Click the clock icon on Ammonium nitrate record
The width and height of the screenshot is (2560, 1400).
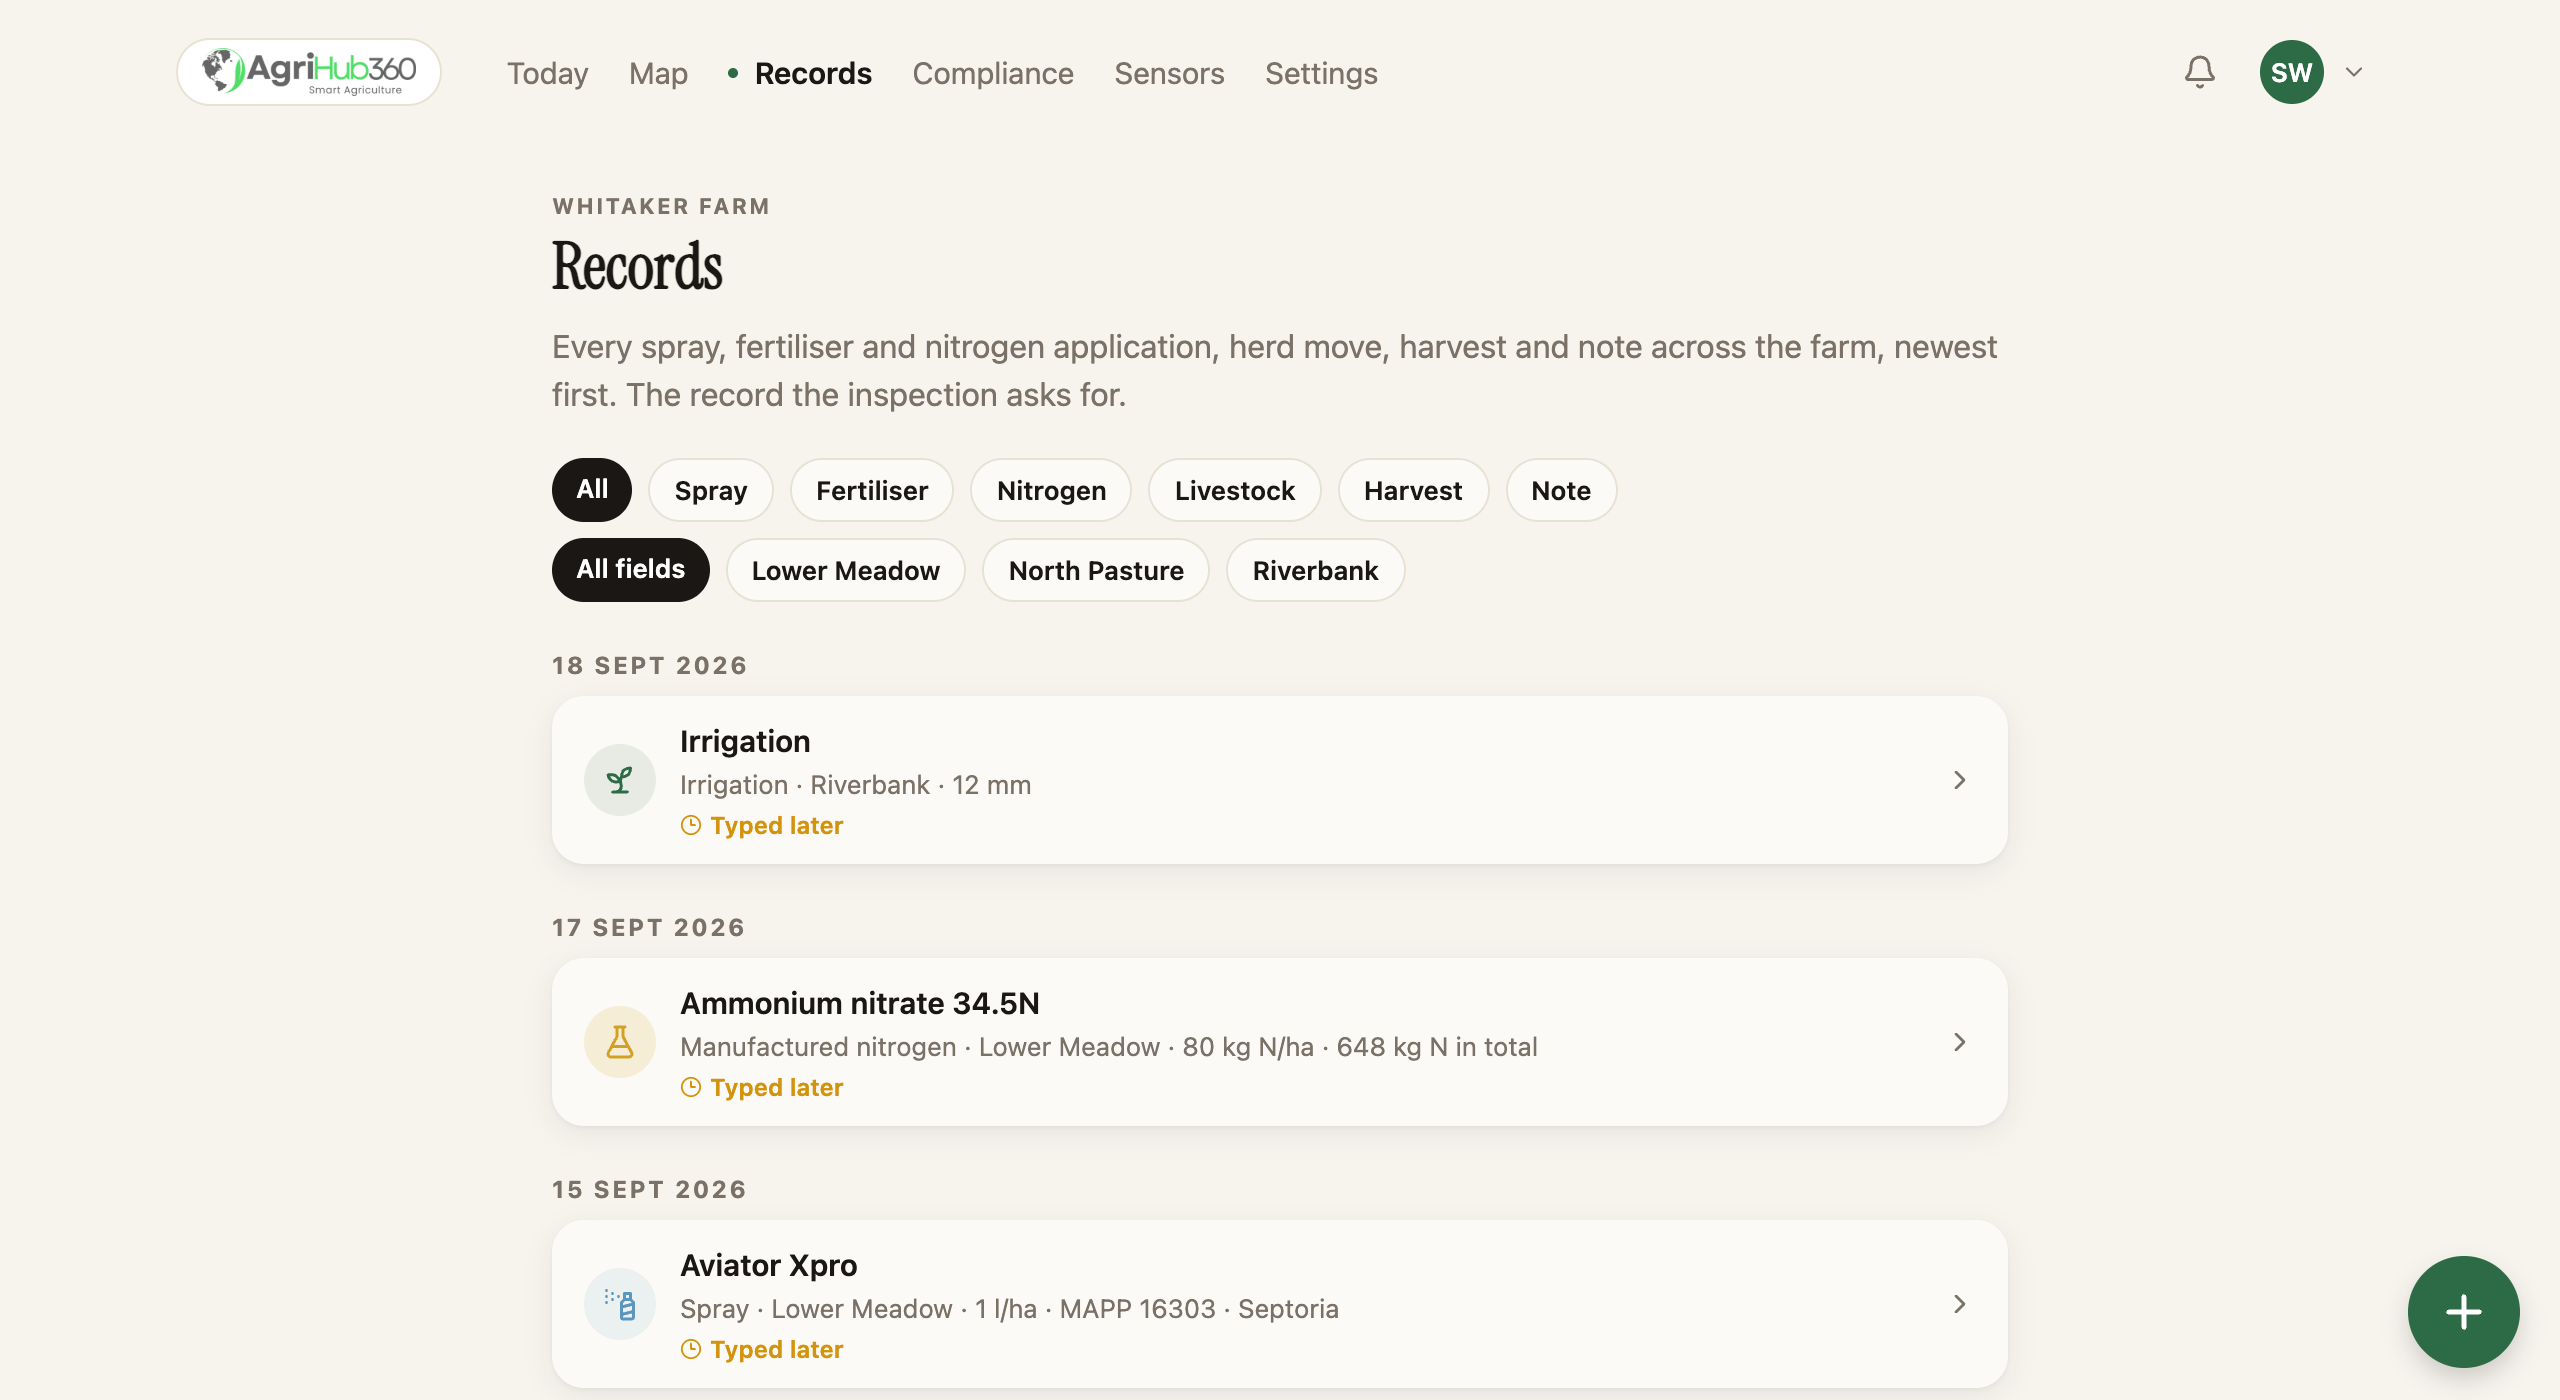point(691,1087)
